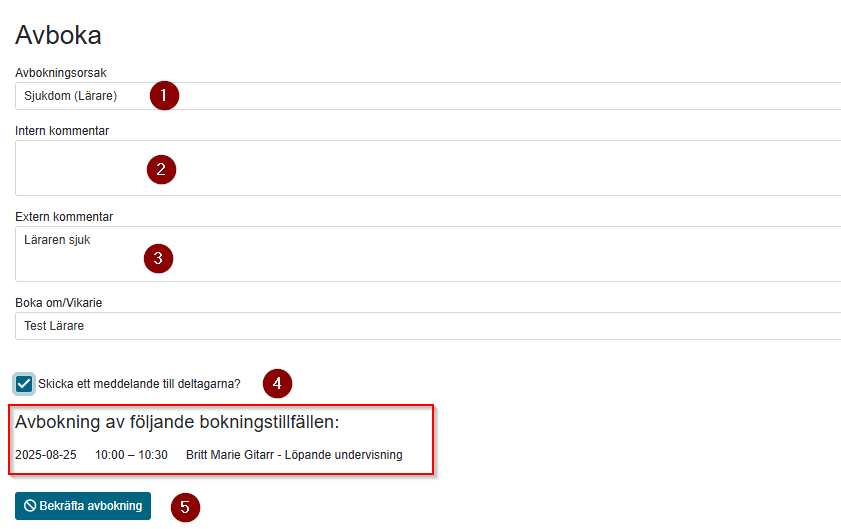Click the 'Avbokning av följande bokningstillfällen' heading
Screen dimensions: 841x529
tap(177, 422)
